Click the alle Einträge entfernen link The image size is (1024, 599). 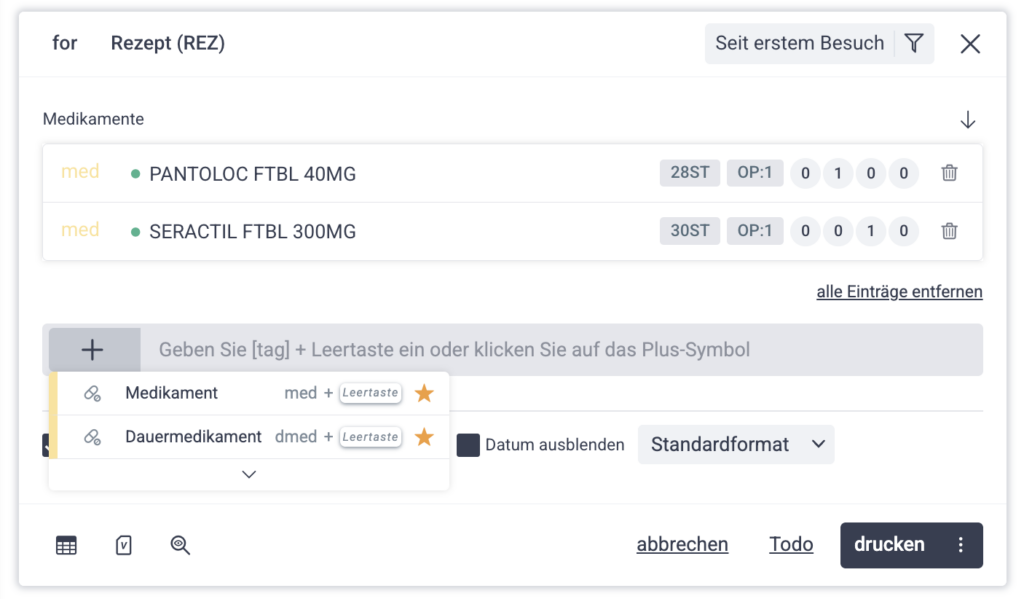click(899, 292)
